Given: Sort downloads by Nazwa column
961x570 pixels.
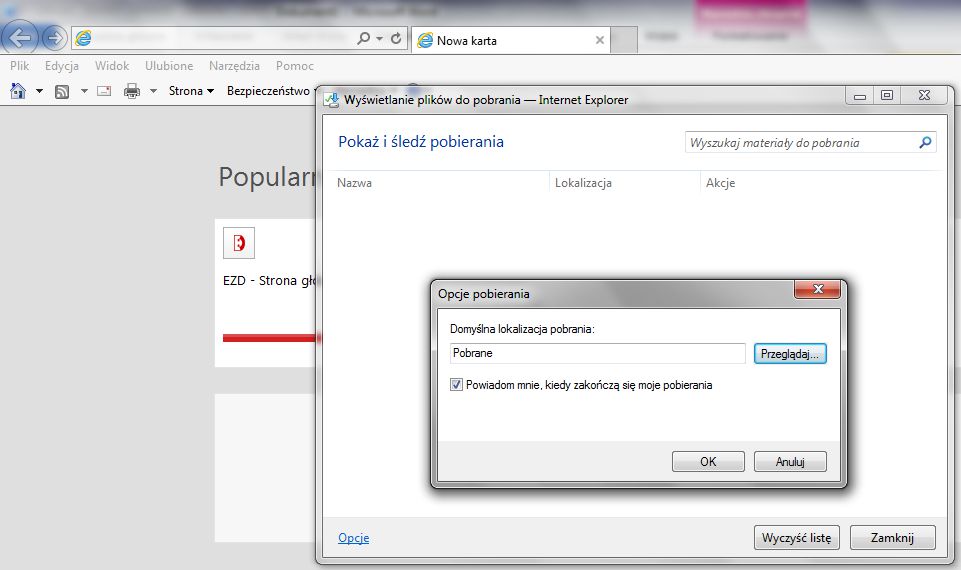Looking at the screenshot, I should pos(354,183).
